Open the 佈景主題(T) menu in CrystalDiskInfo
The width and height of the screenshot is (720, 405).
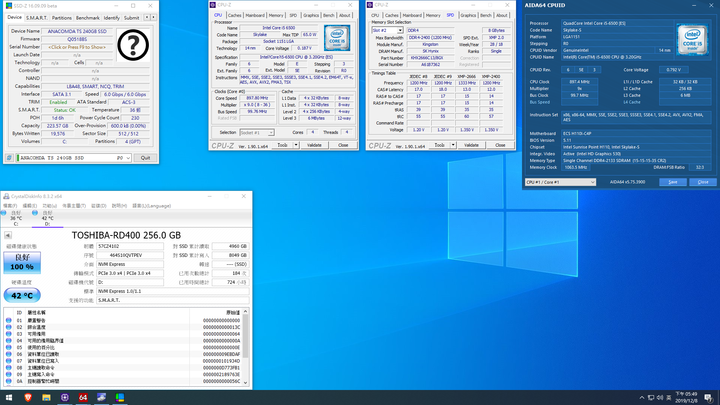click(74, 206)
